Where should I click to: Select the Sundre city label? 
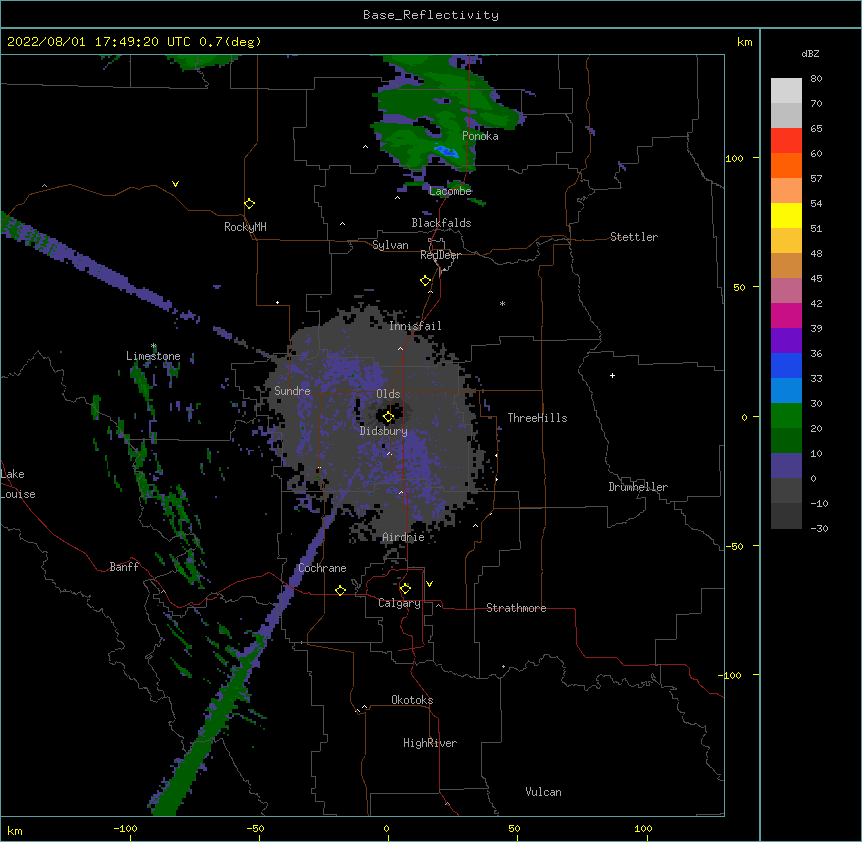(292, 391)
